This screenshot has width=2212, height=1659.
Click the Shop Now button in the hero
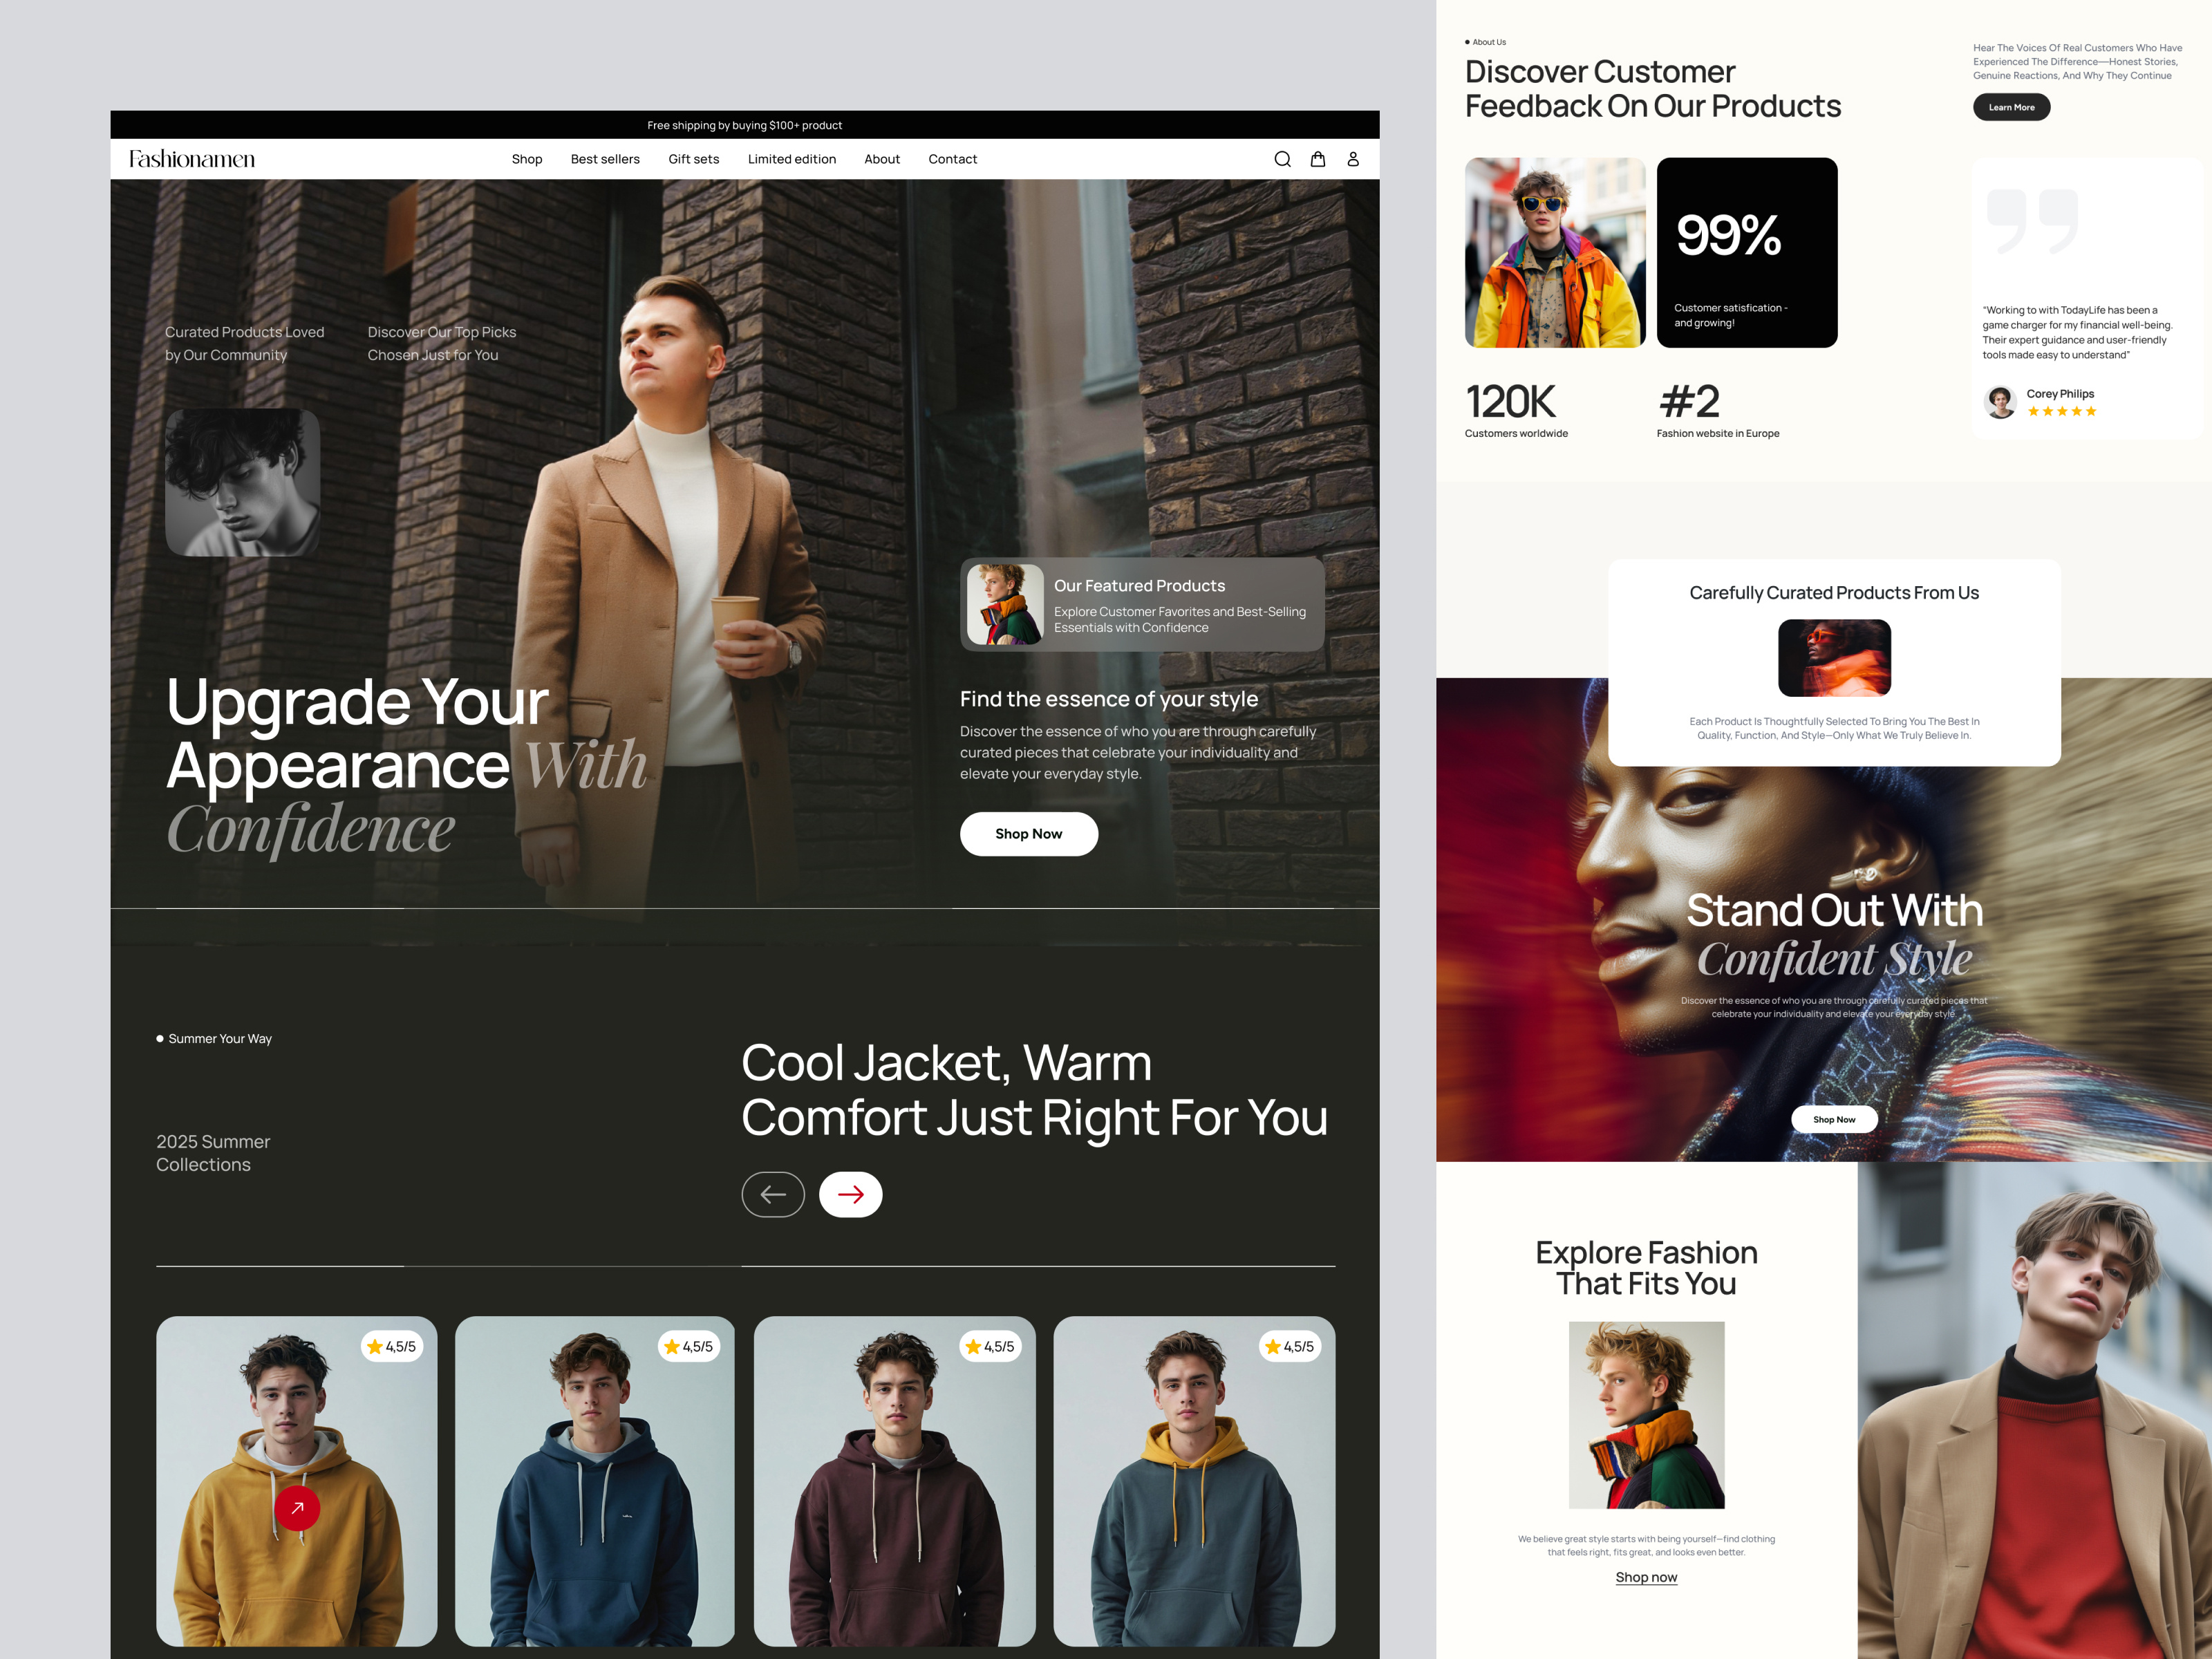[1028, 833]
